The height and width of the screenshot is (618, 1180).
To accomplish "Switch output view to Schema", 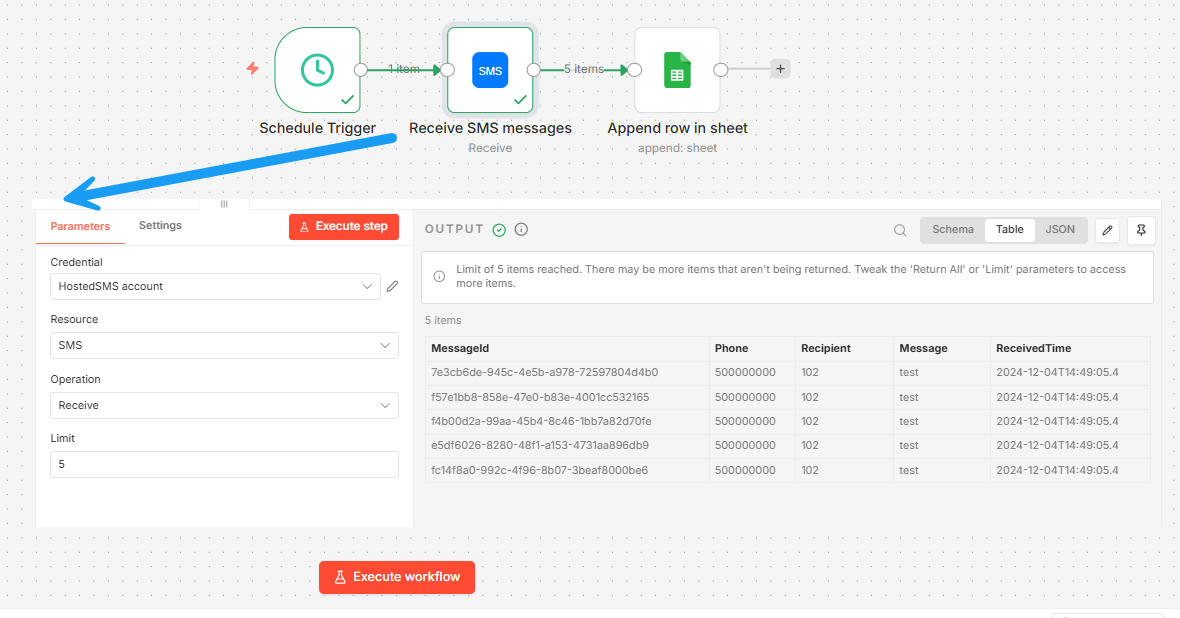I will pyautogui.click(x=953, y=230).
